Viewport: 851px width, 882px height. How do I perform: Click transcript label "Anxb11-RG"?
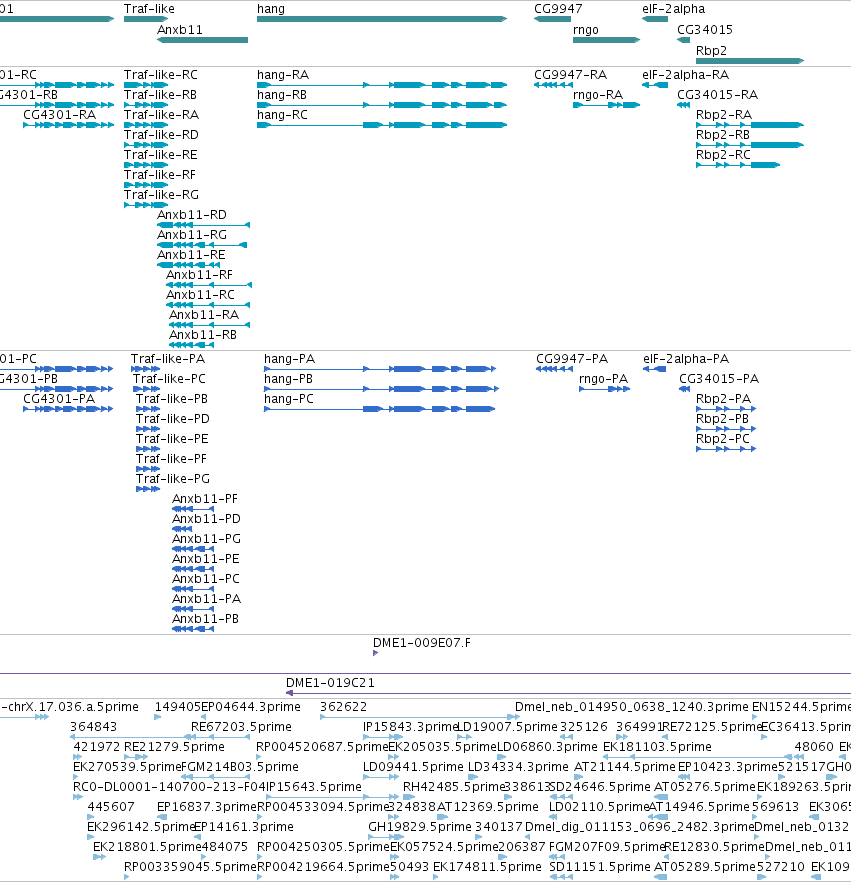(192, 235)
